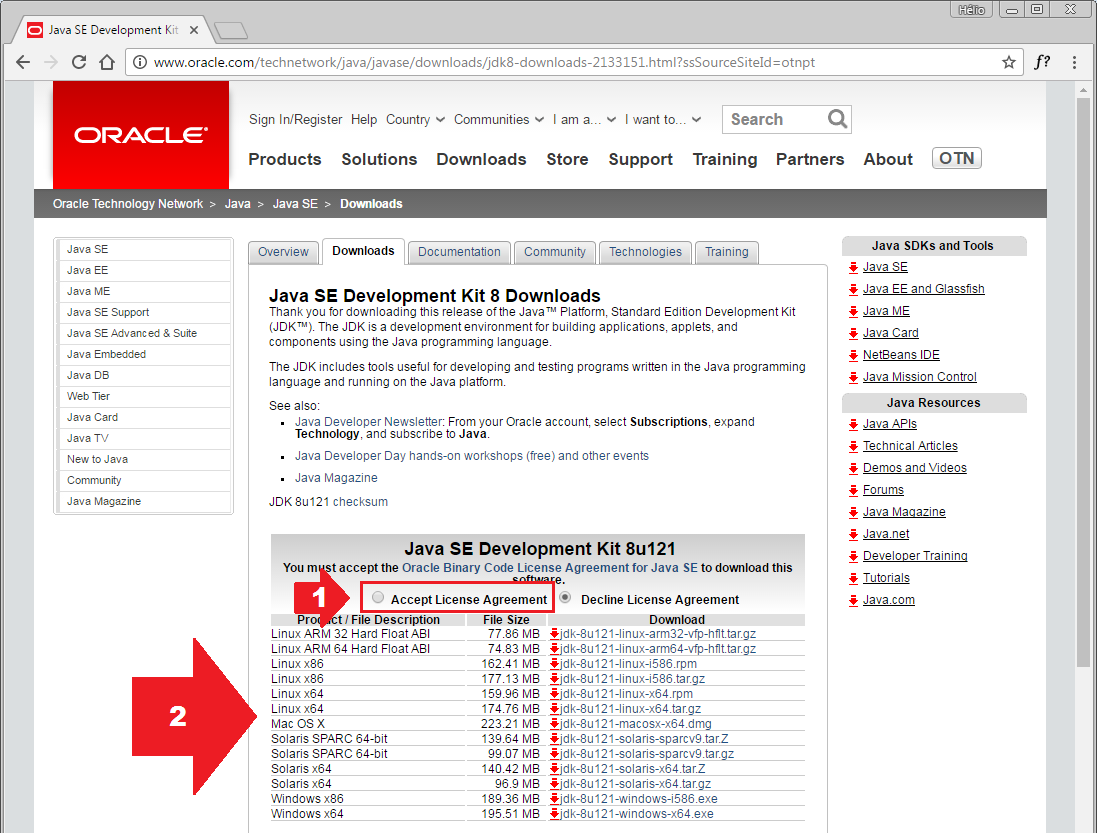Open Java Embedded in left sidebar
This screenshot has width=1097, height=833.
click(143, 354)
